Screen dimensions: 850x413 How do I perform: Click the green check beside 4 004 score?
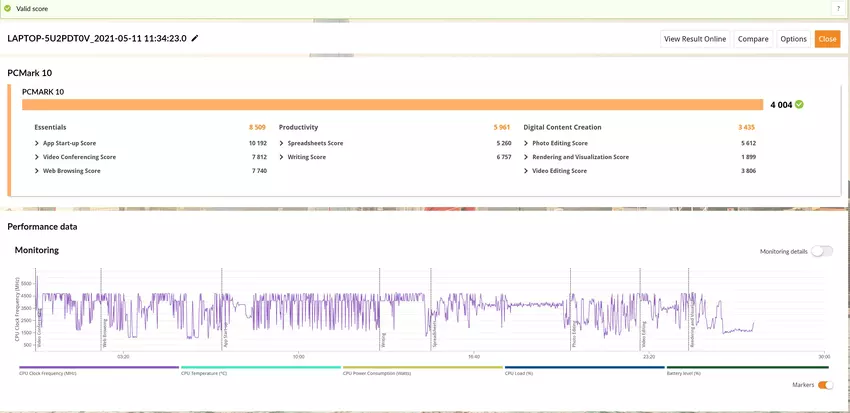(799, 104)
